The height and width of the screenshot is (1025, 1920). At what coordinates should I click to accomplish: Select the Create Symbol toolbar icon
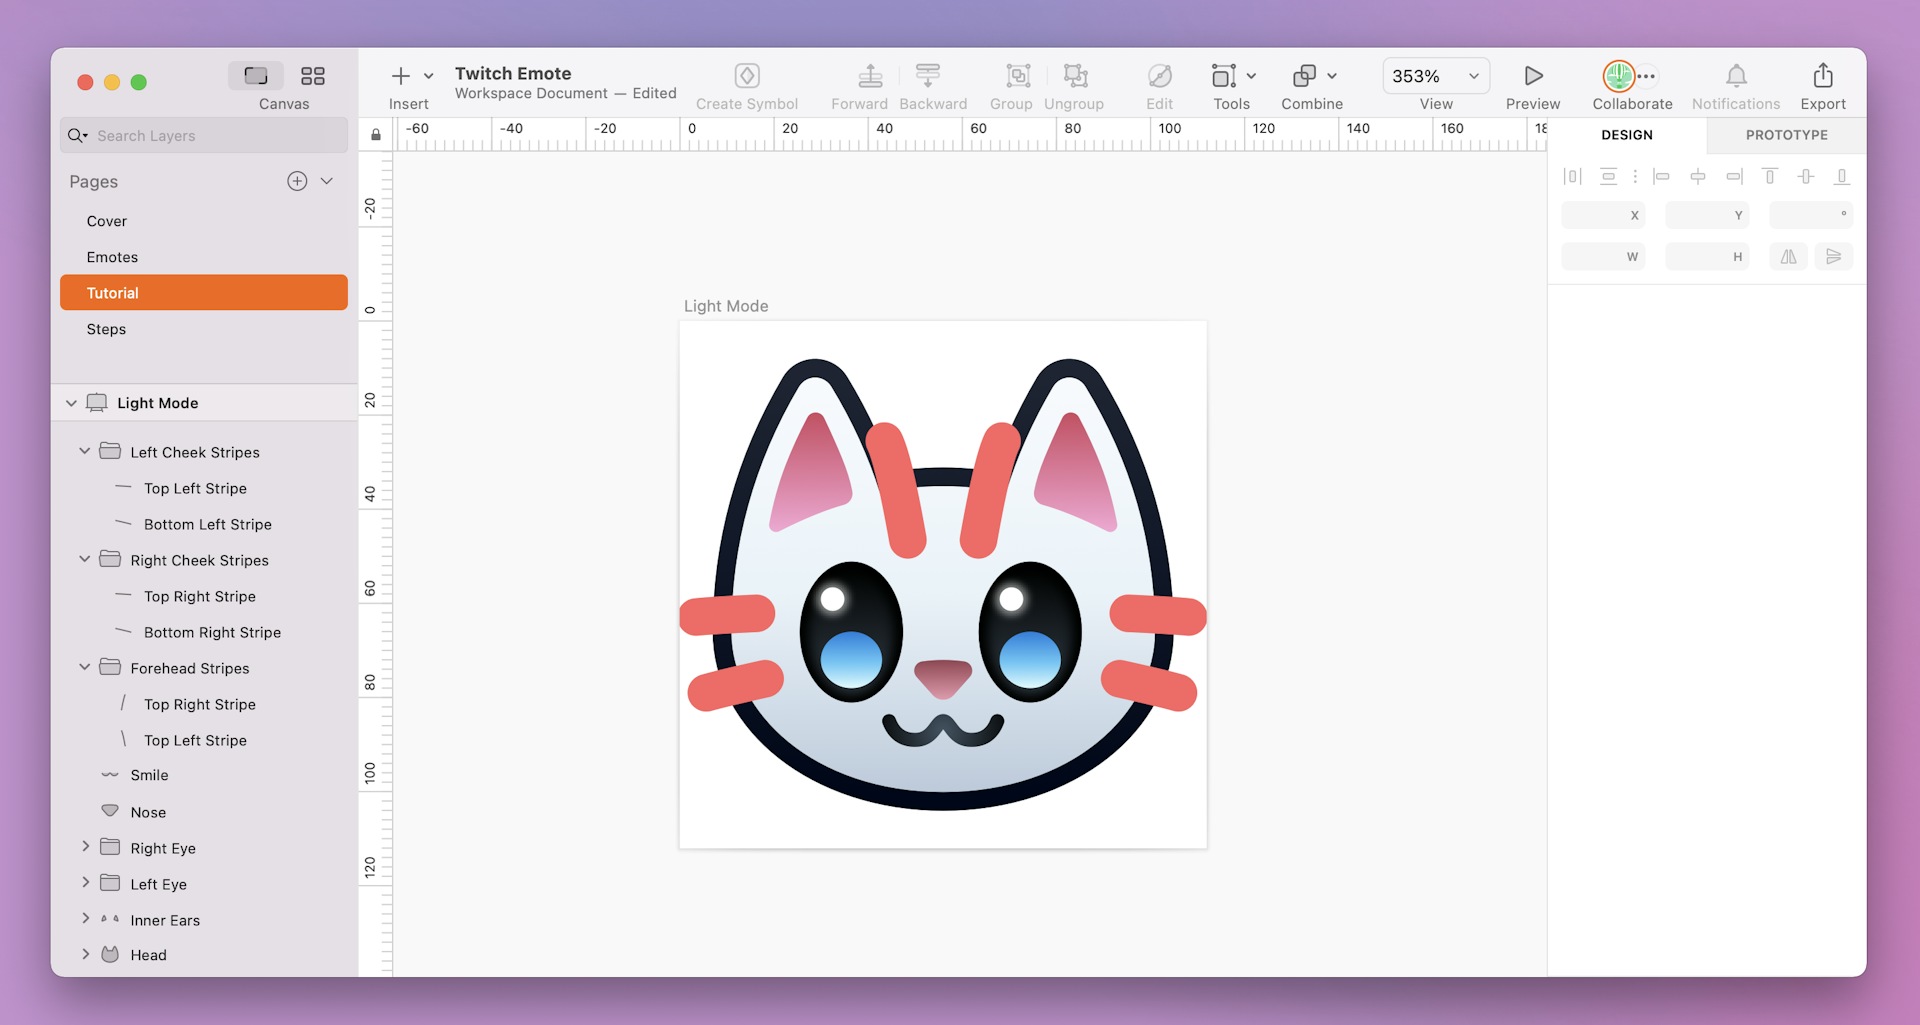pyautogui.click(x=747, y=75)
